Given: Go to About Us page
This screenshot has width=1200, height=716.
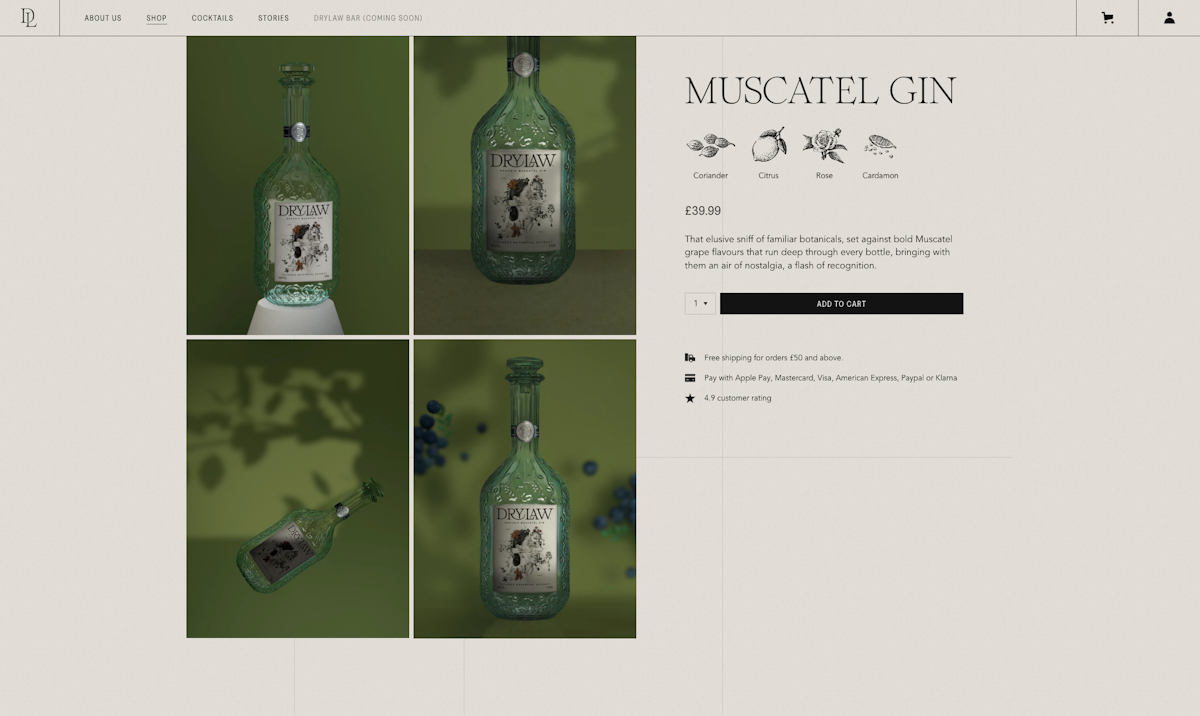Looking at the screenshot, I should pos(103,18).
